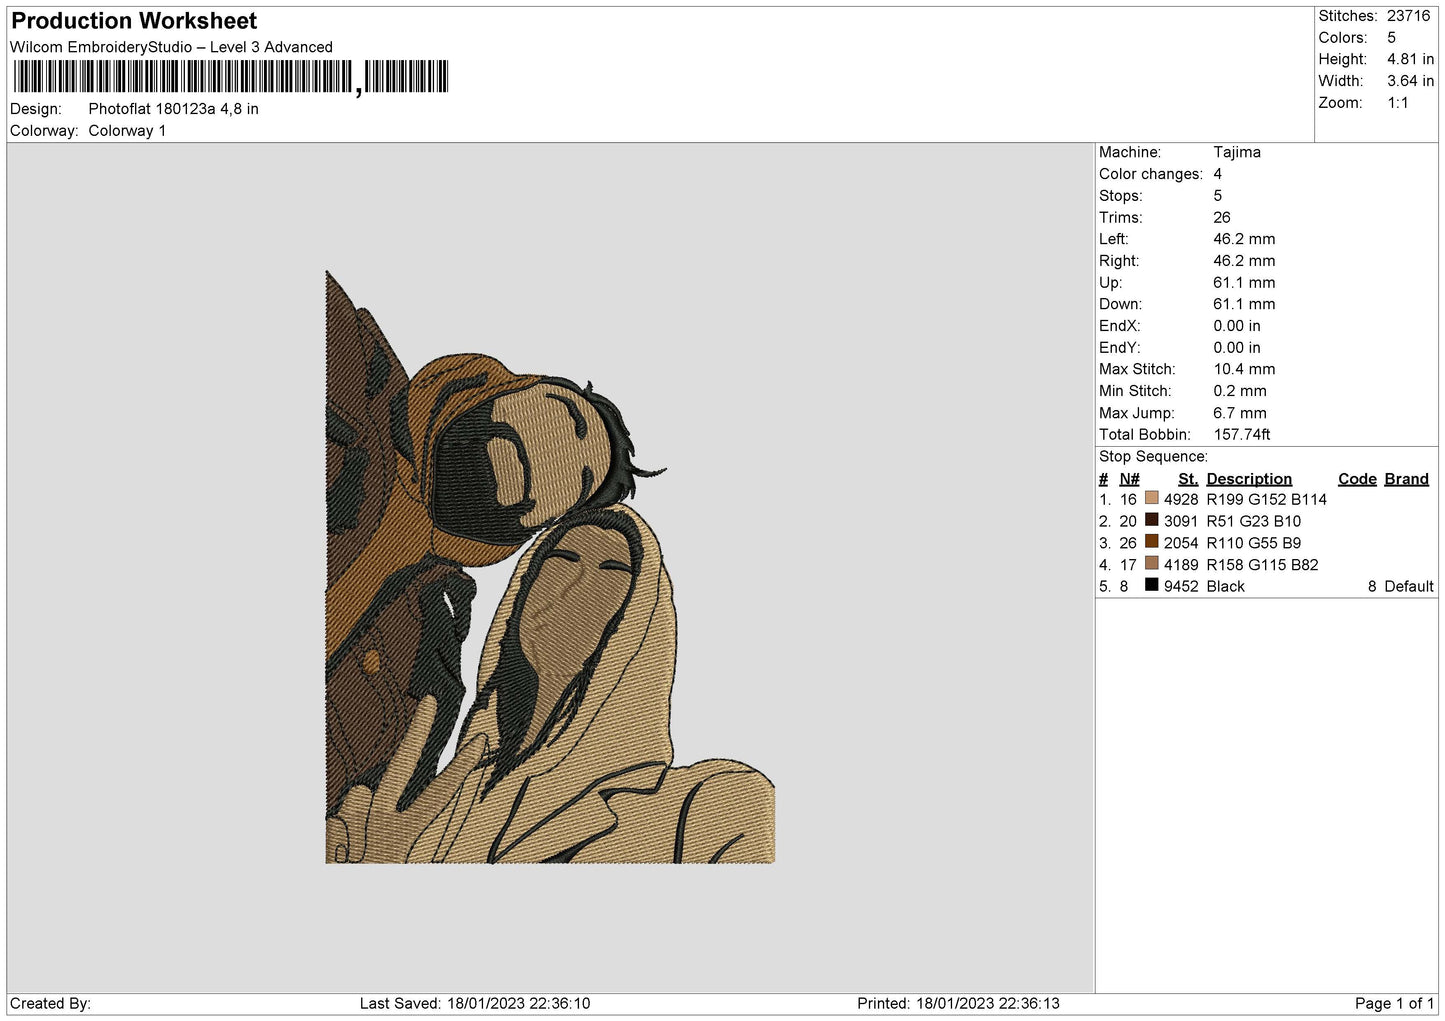The width and height of the screenshot is (1445, 1021).
Task: Click description 'R51 G23 B10'
Action: [1253, 522]
